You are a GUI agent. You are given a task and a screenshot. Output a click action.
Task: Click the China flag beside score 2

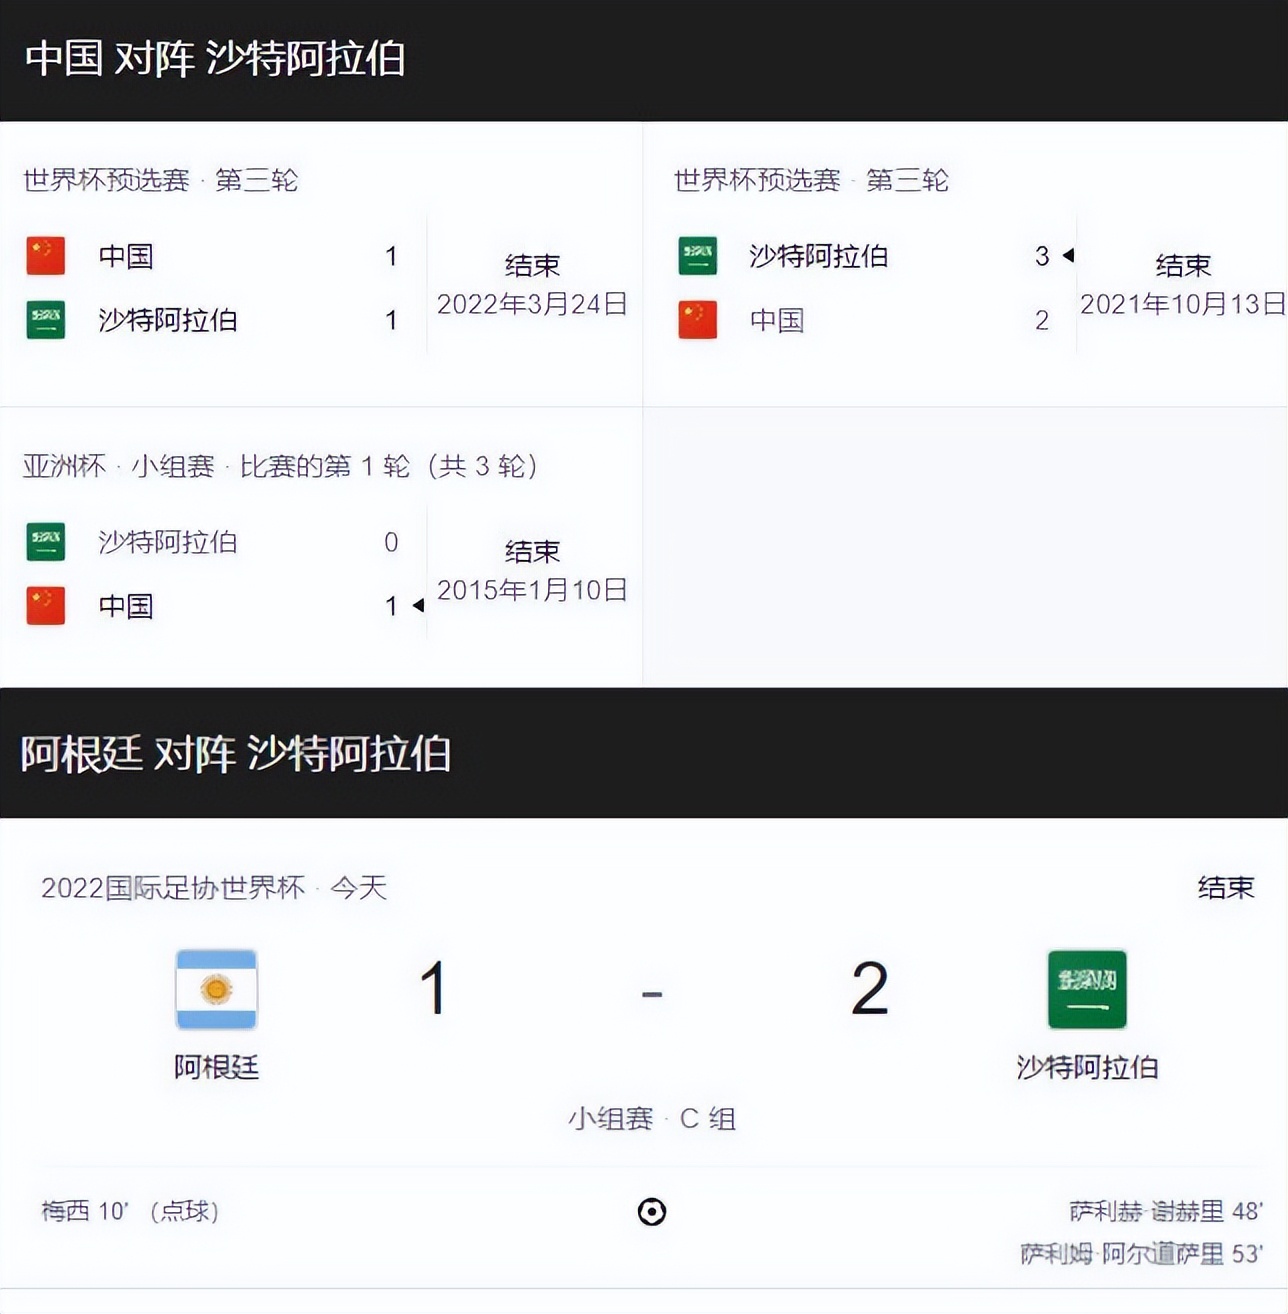(697, 320)
